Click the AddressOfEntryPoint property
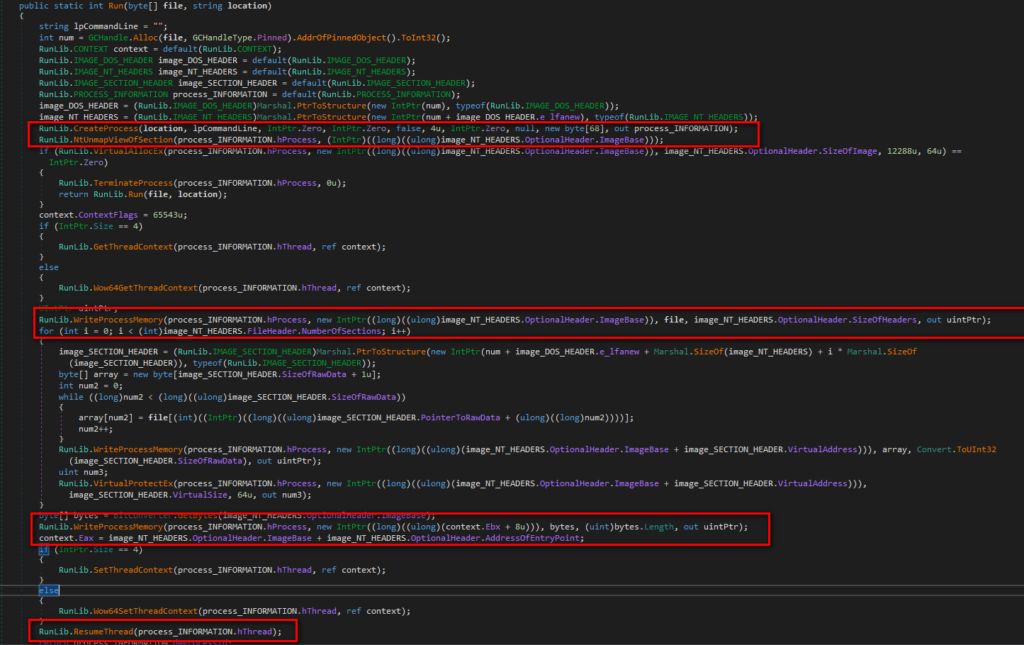Image resolution: width=1024 pixels, height=645 pixels. point(530,539)
